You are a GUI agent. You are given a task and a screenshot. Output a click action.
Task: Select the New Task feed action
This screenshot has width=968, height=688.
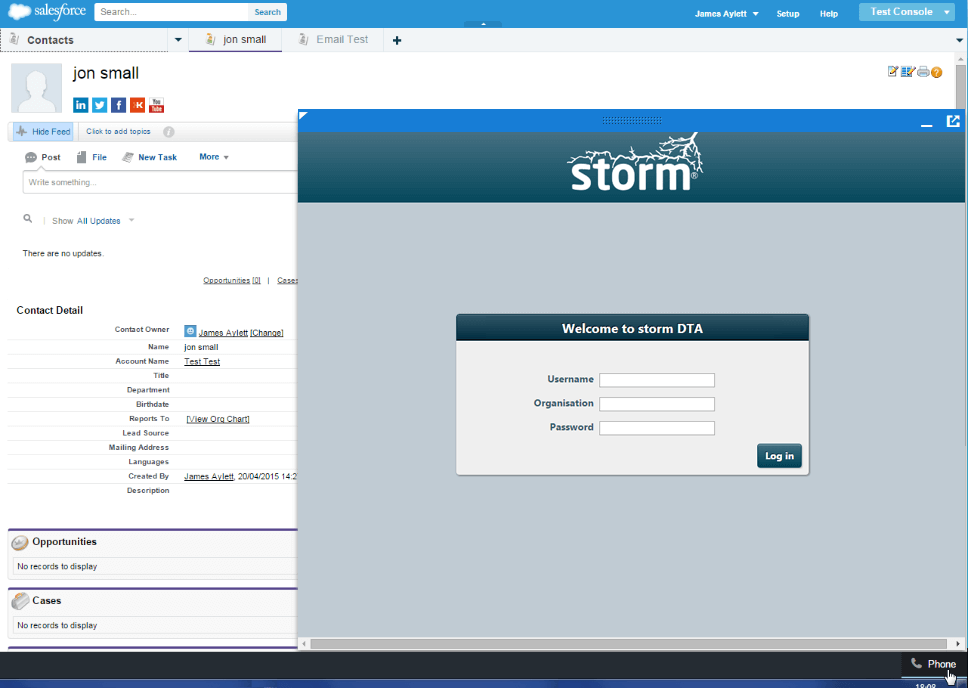point(149,157)
